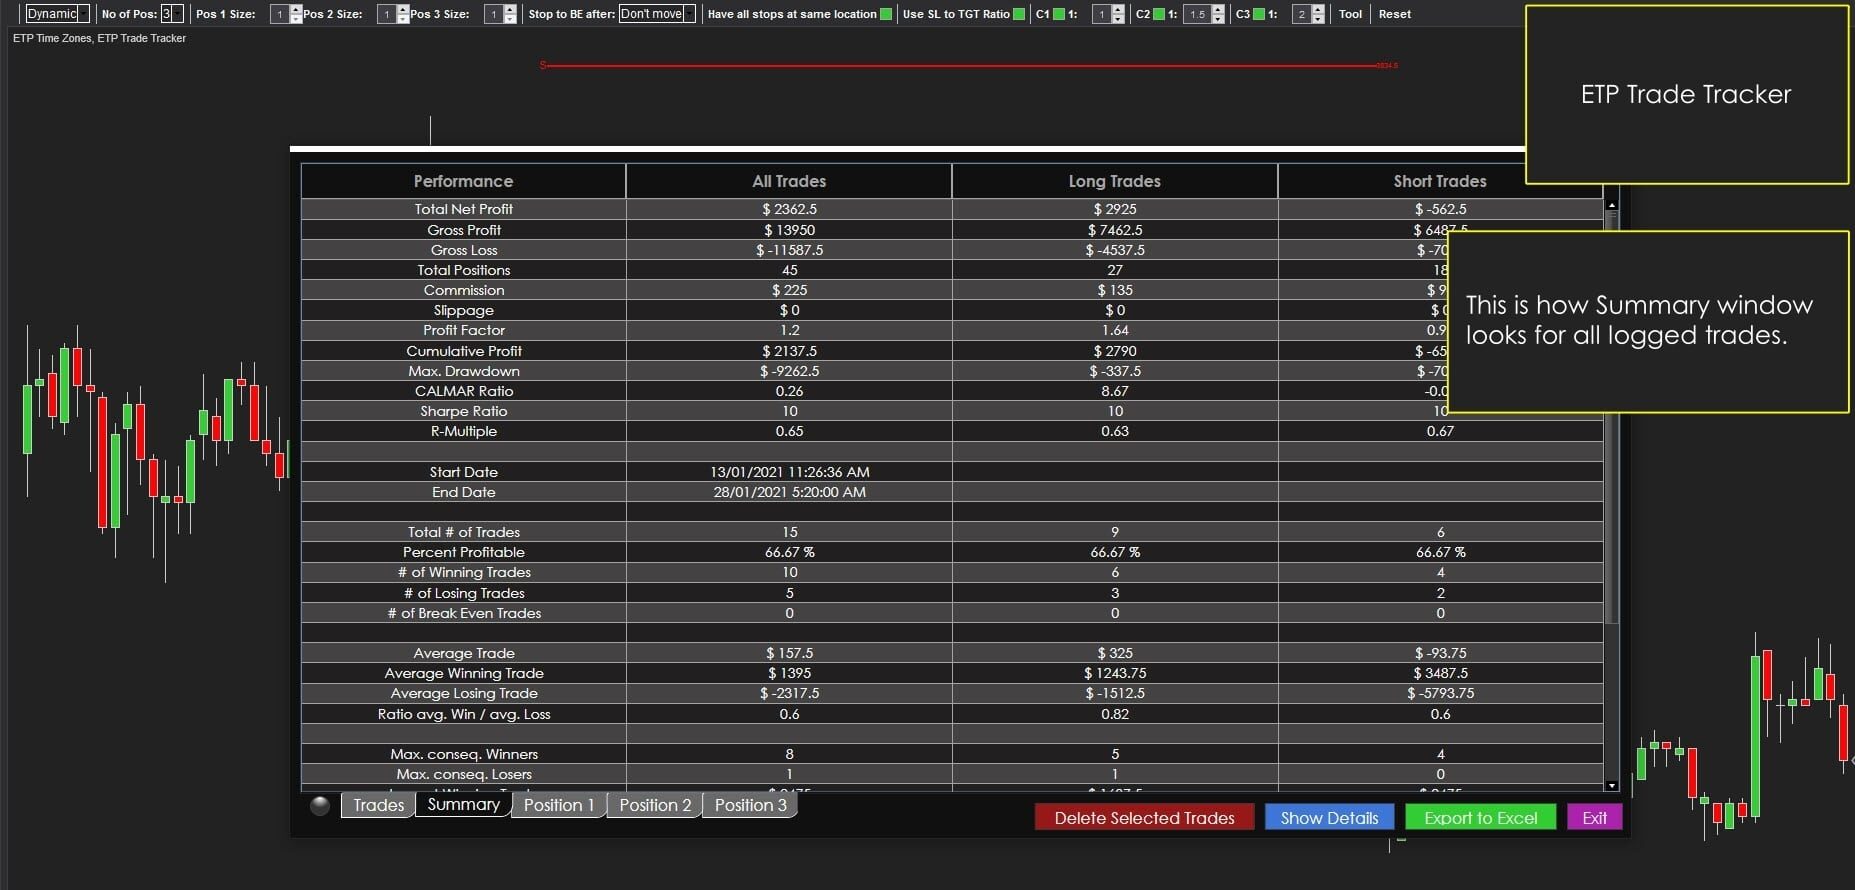Increase Pos 3 Size with up arrow
The width and height of the screenshot is (1855, 890).
click(x=510, y=10)
